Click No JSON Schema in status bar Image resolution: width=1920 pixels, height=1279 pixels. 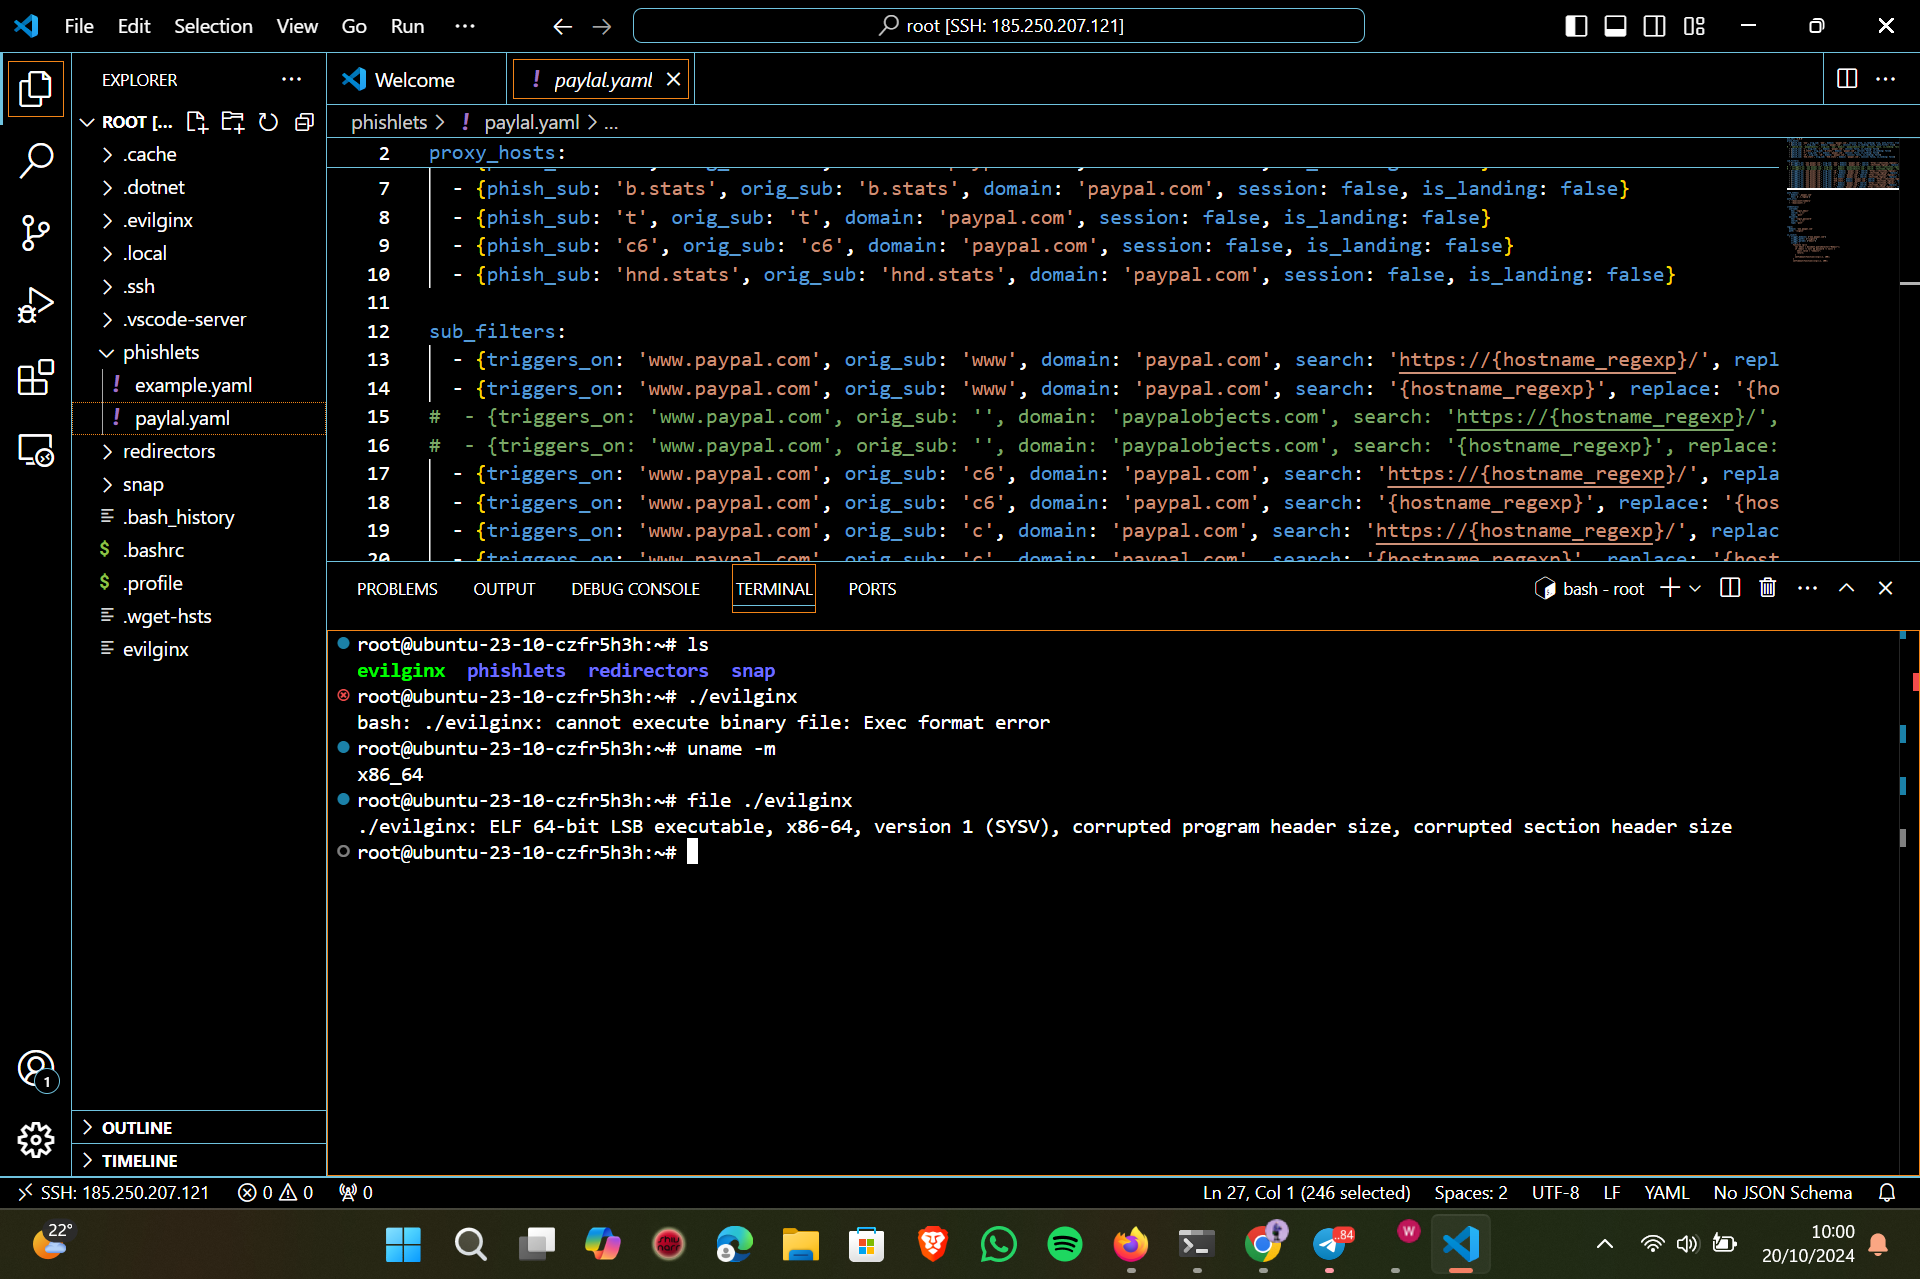(1782, 1192)
